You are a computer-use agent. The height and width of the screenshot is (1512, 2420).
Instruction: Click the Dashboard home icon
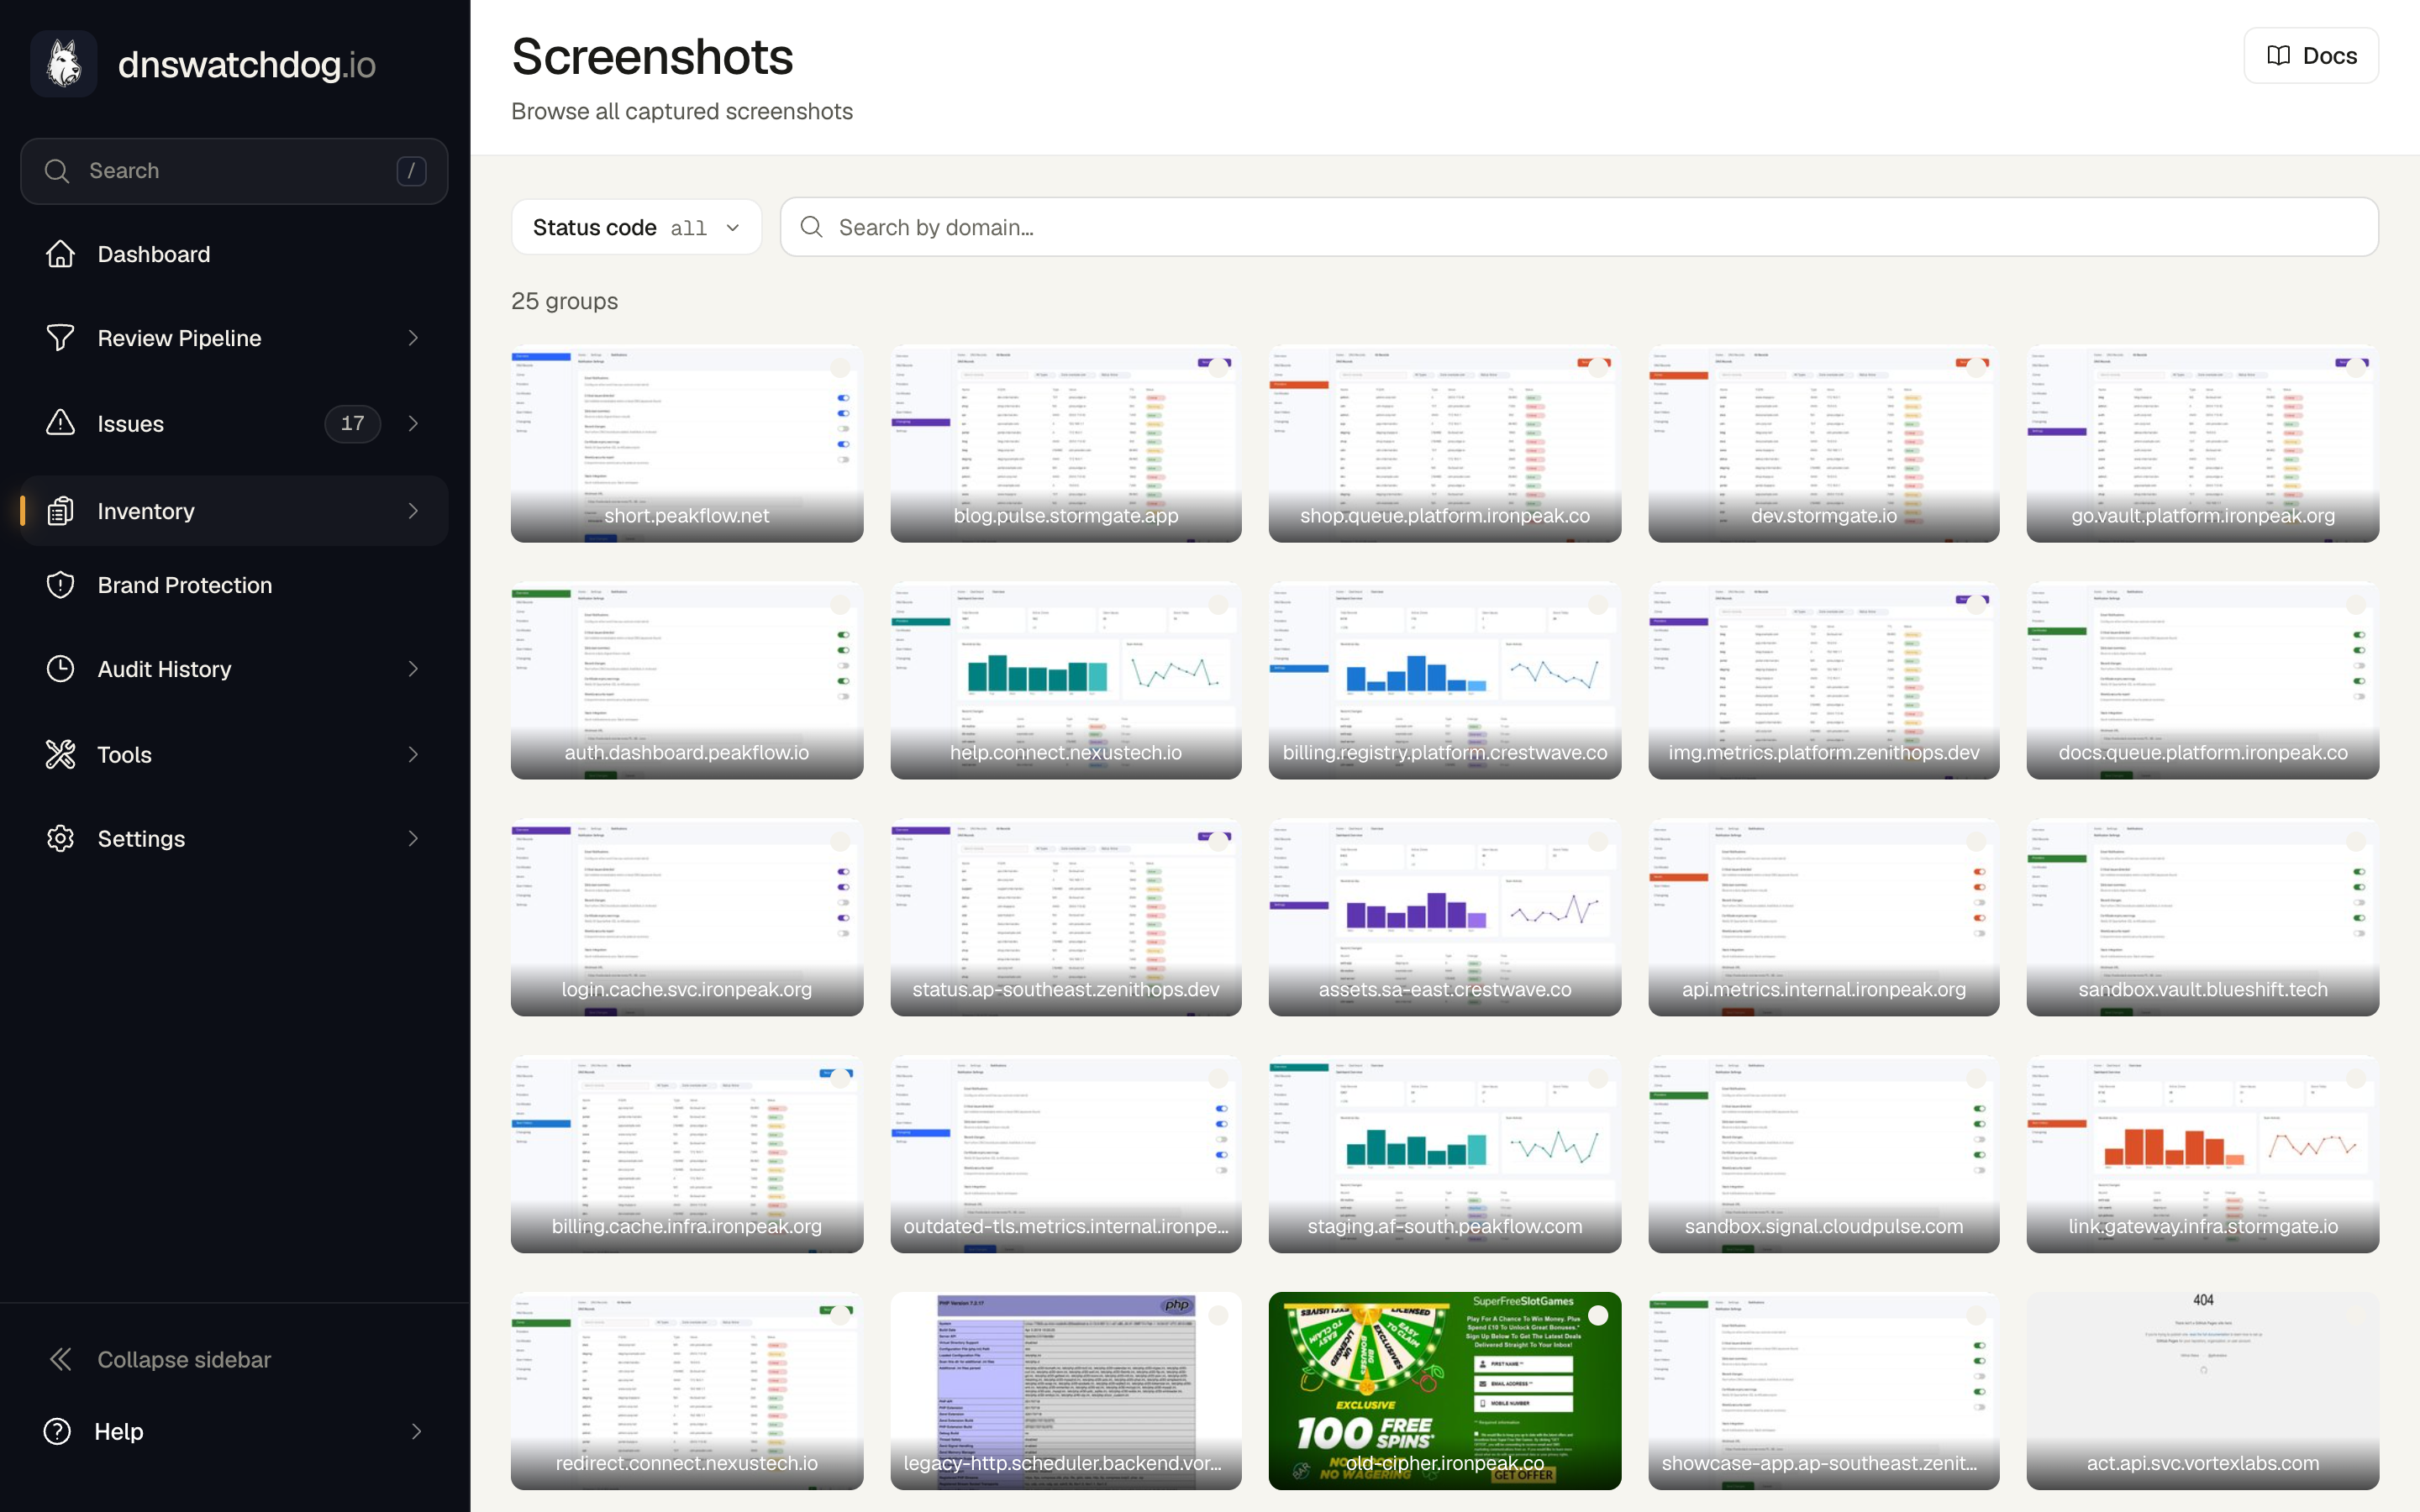[60, 254]
